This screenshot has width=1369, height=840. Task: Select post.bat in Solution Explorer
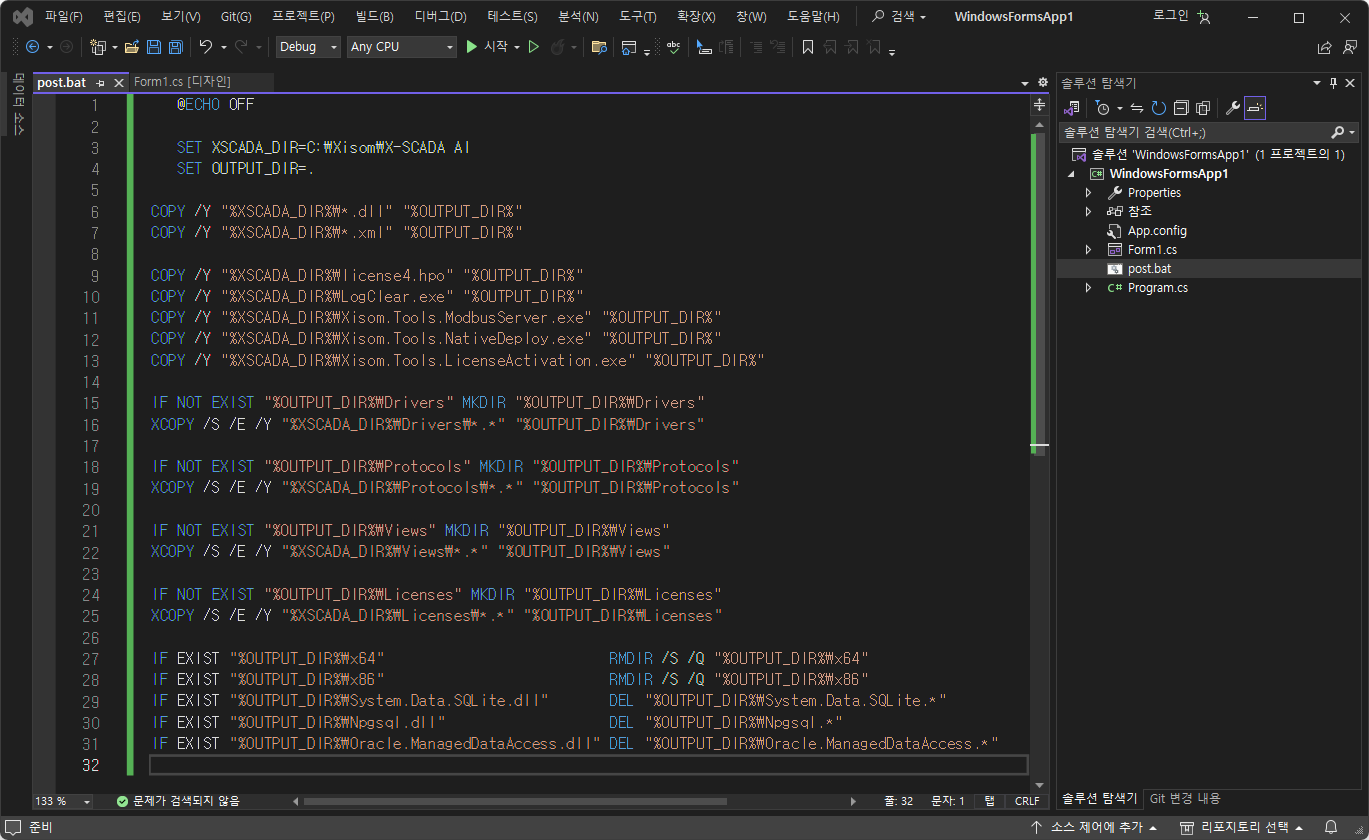[x=1150, y=268]
